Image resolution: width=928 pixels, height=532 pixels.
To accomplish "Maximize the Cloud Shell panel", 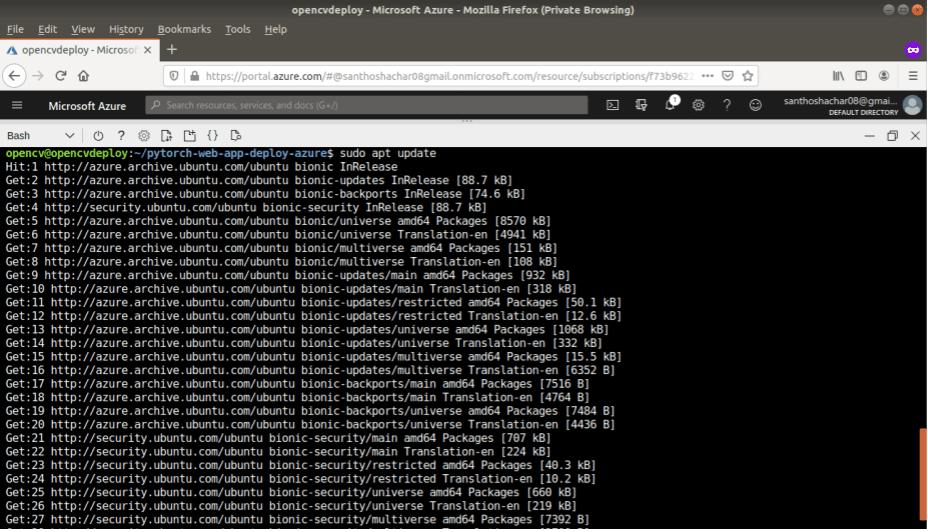I will [892, 136].
